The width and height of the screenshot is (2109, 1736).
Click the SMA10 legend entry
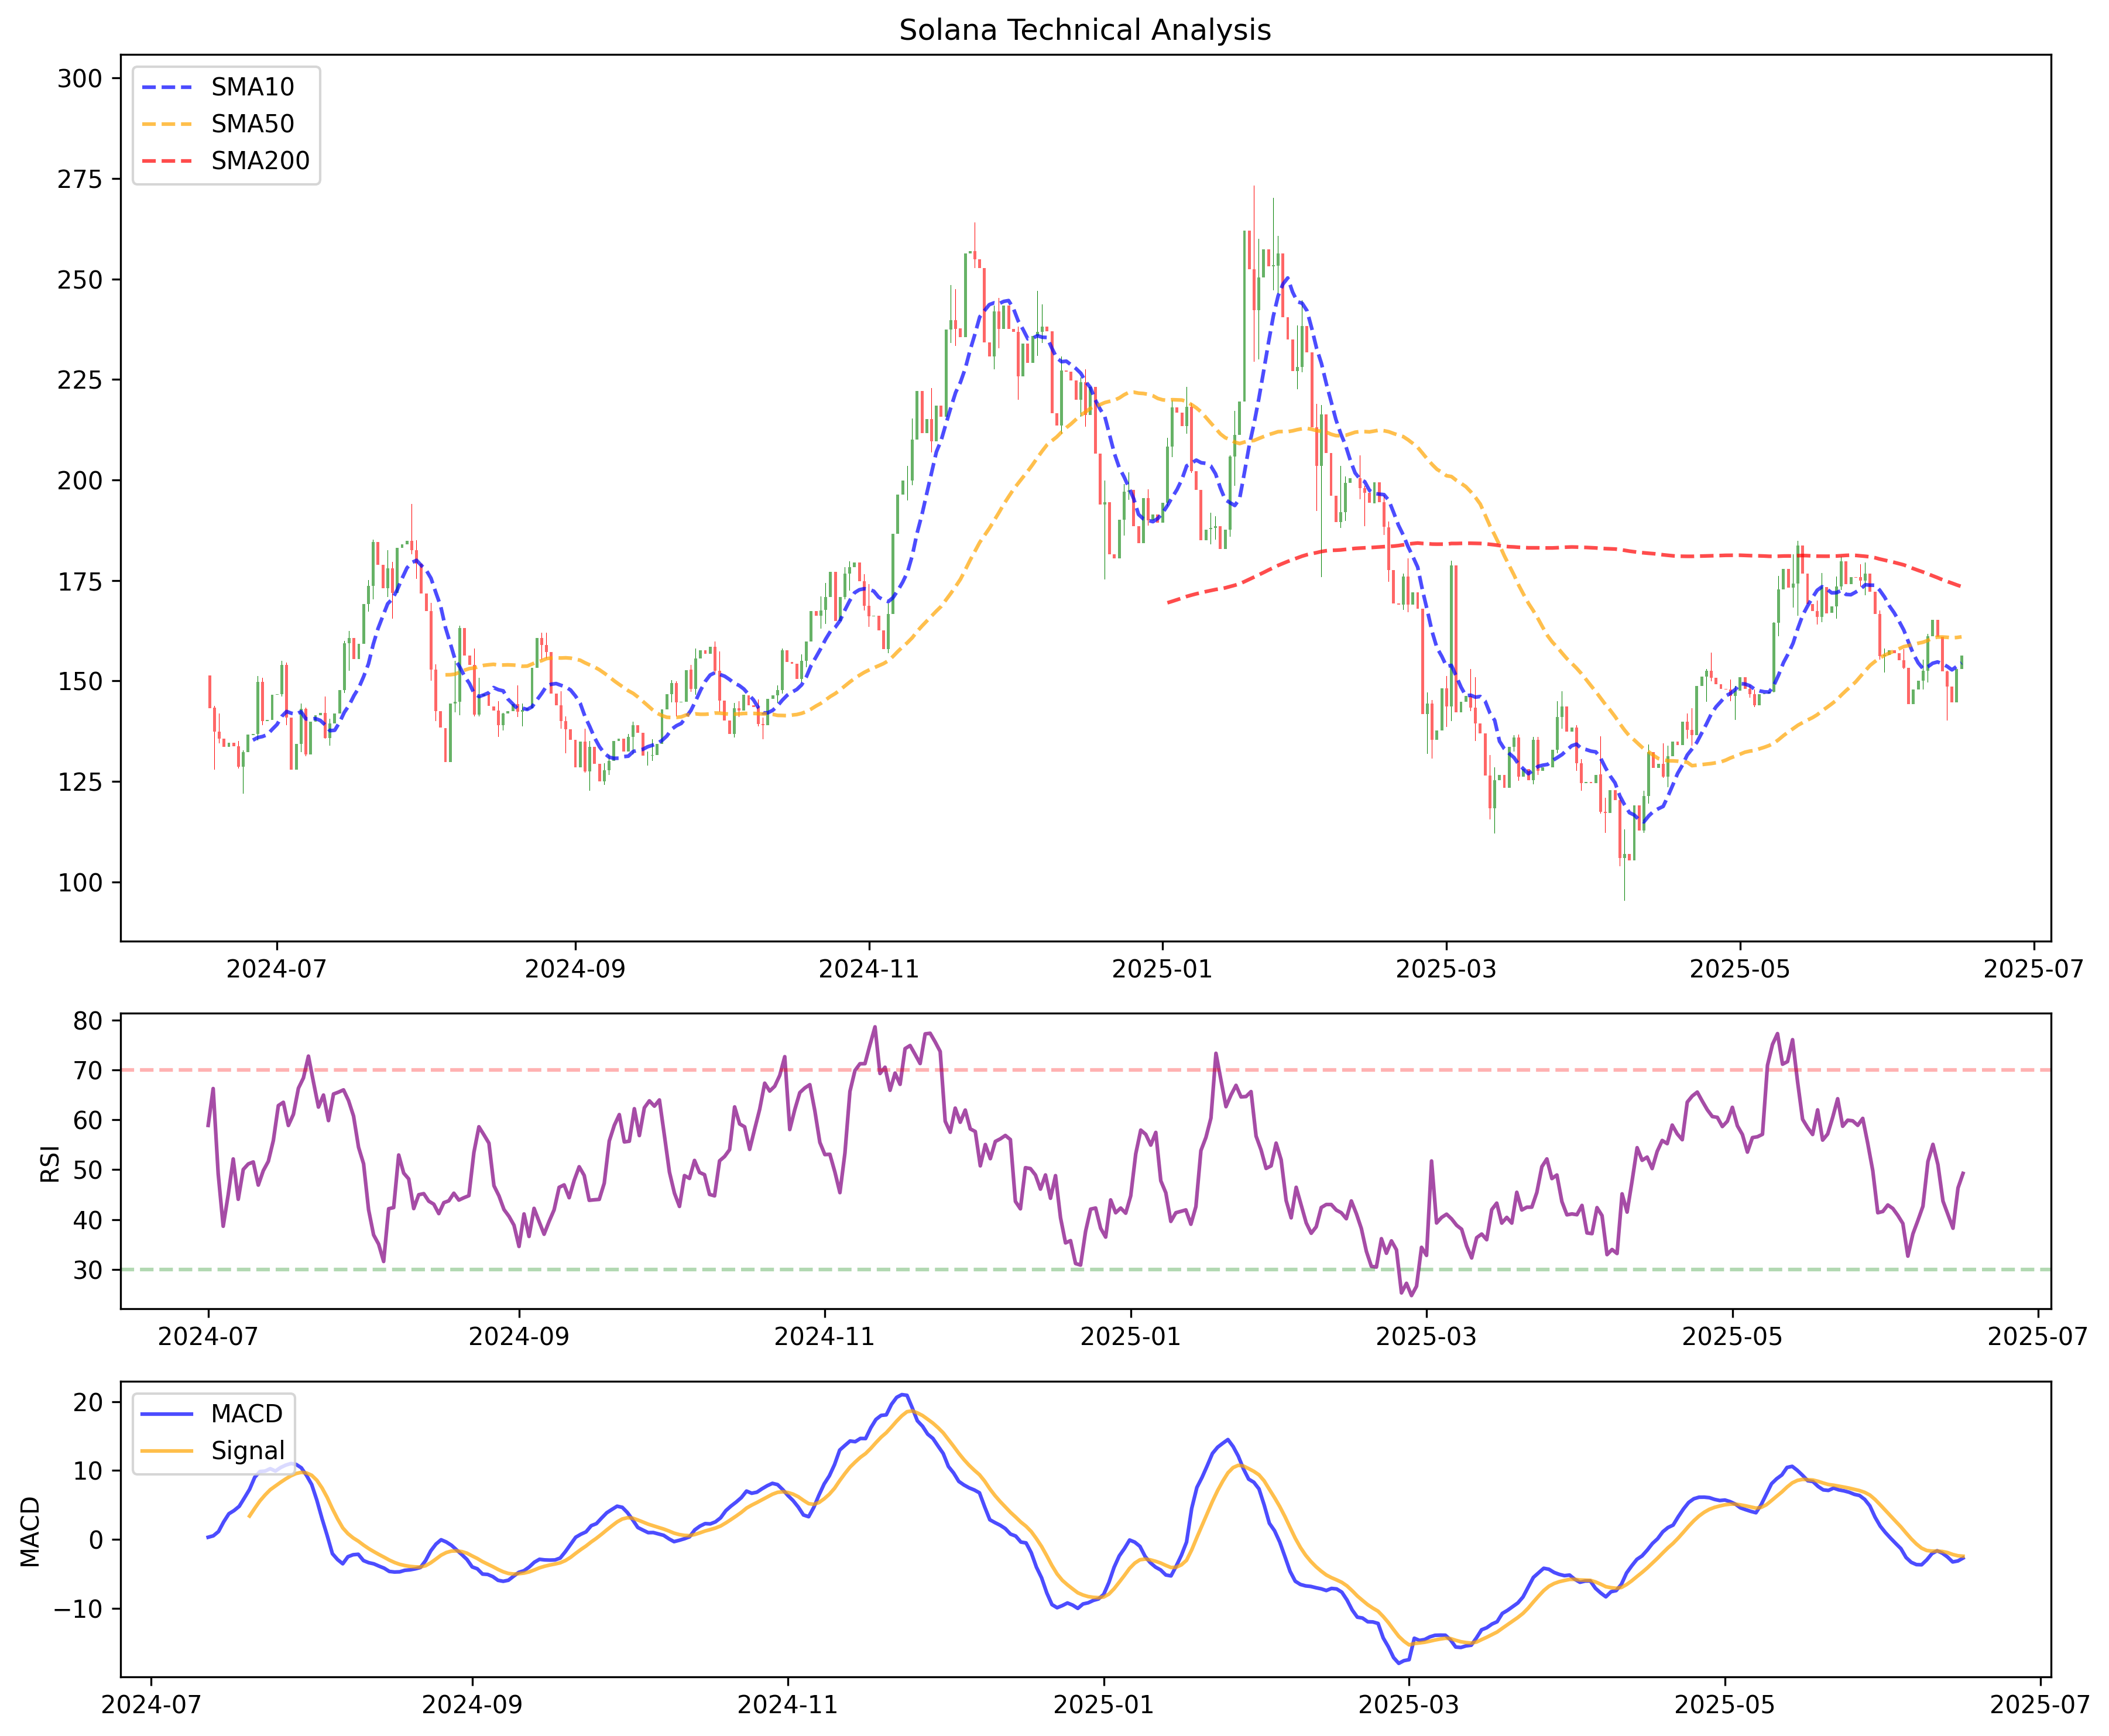pyautogui.click(x=252, y=87)
